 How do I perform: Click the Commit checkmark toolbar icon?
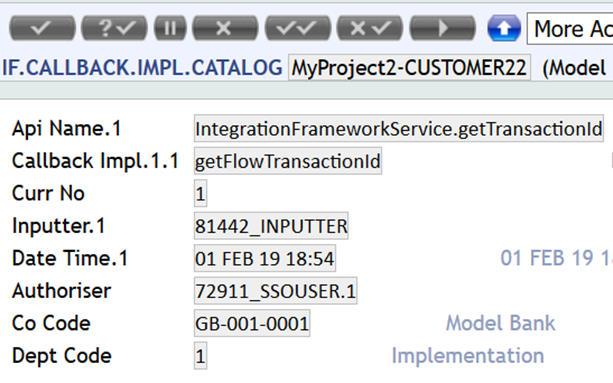coord(42,28)
